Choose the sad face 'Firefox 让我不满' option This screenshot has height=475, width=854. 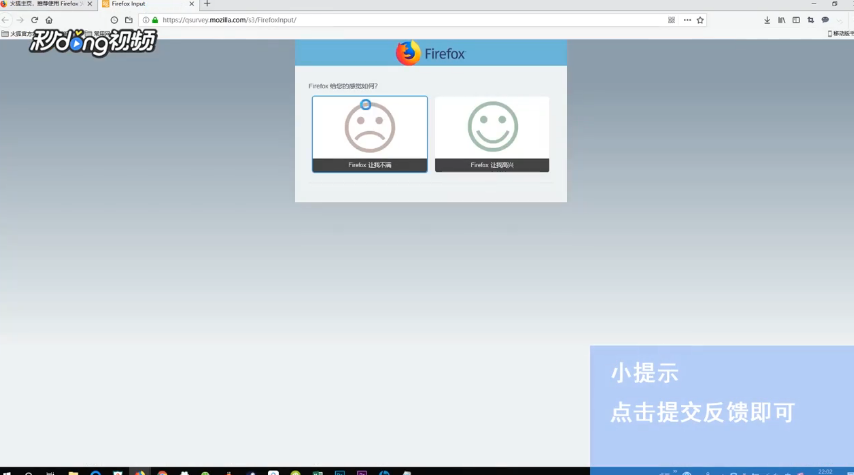[370, 134]
